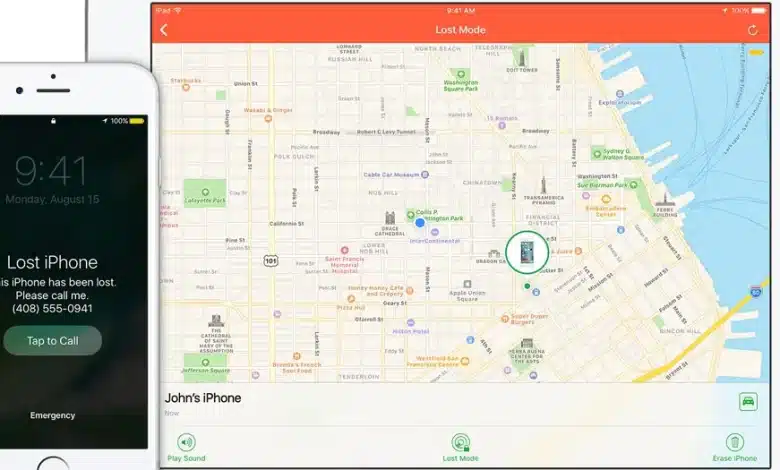Tap the Lost iPhone heading on lock screen
Screen dimensions: 780x470
click(52, 263)
